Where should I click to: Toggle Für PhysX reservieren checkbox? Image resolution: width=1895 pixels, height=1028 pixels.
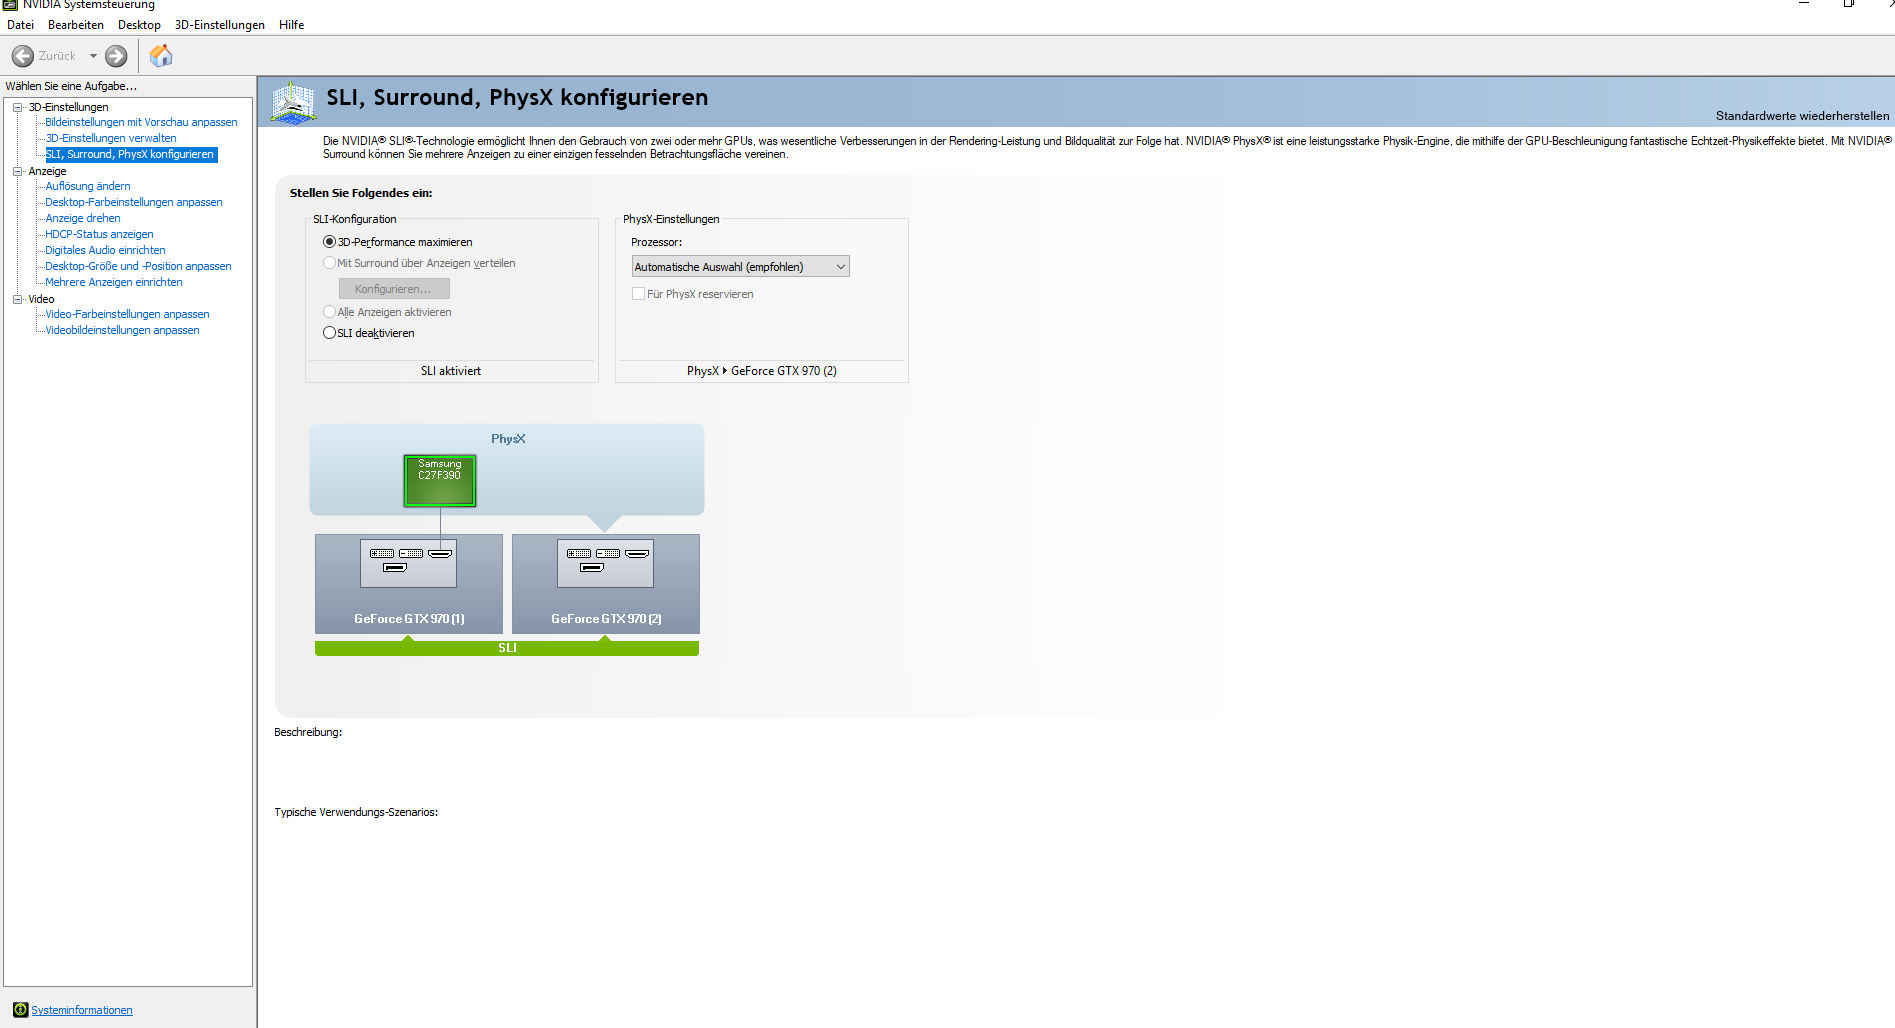coord(638,294)
